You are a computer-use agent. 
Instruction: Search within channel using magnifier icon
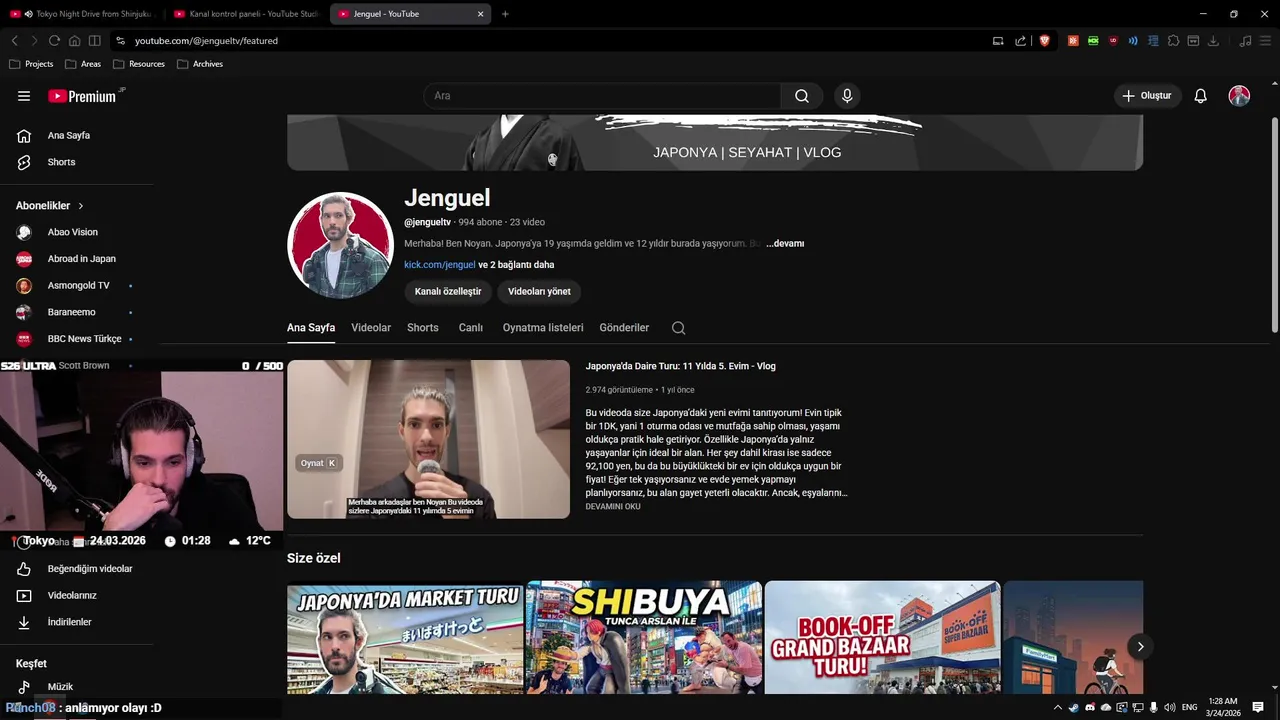click(679, 328)
